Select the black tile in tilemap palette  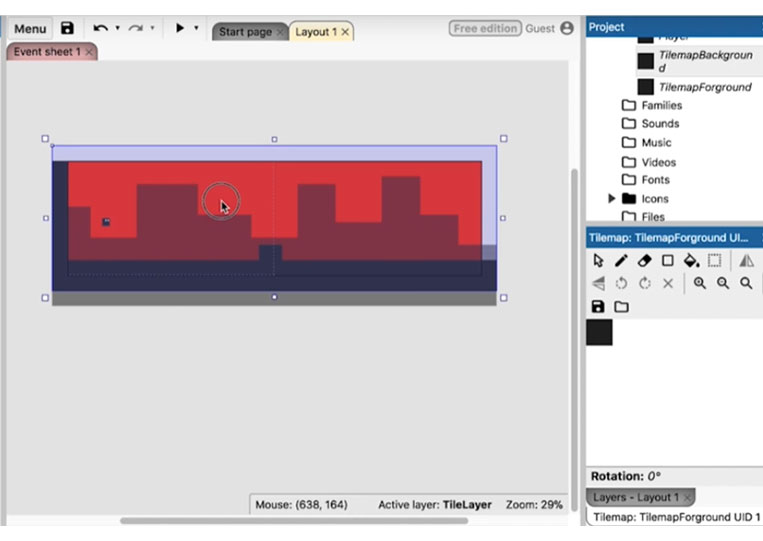click(599, 332)
